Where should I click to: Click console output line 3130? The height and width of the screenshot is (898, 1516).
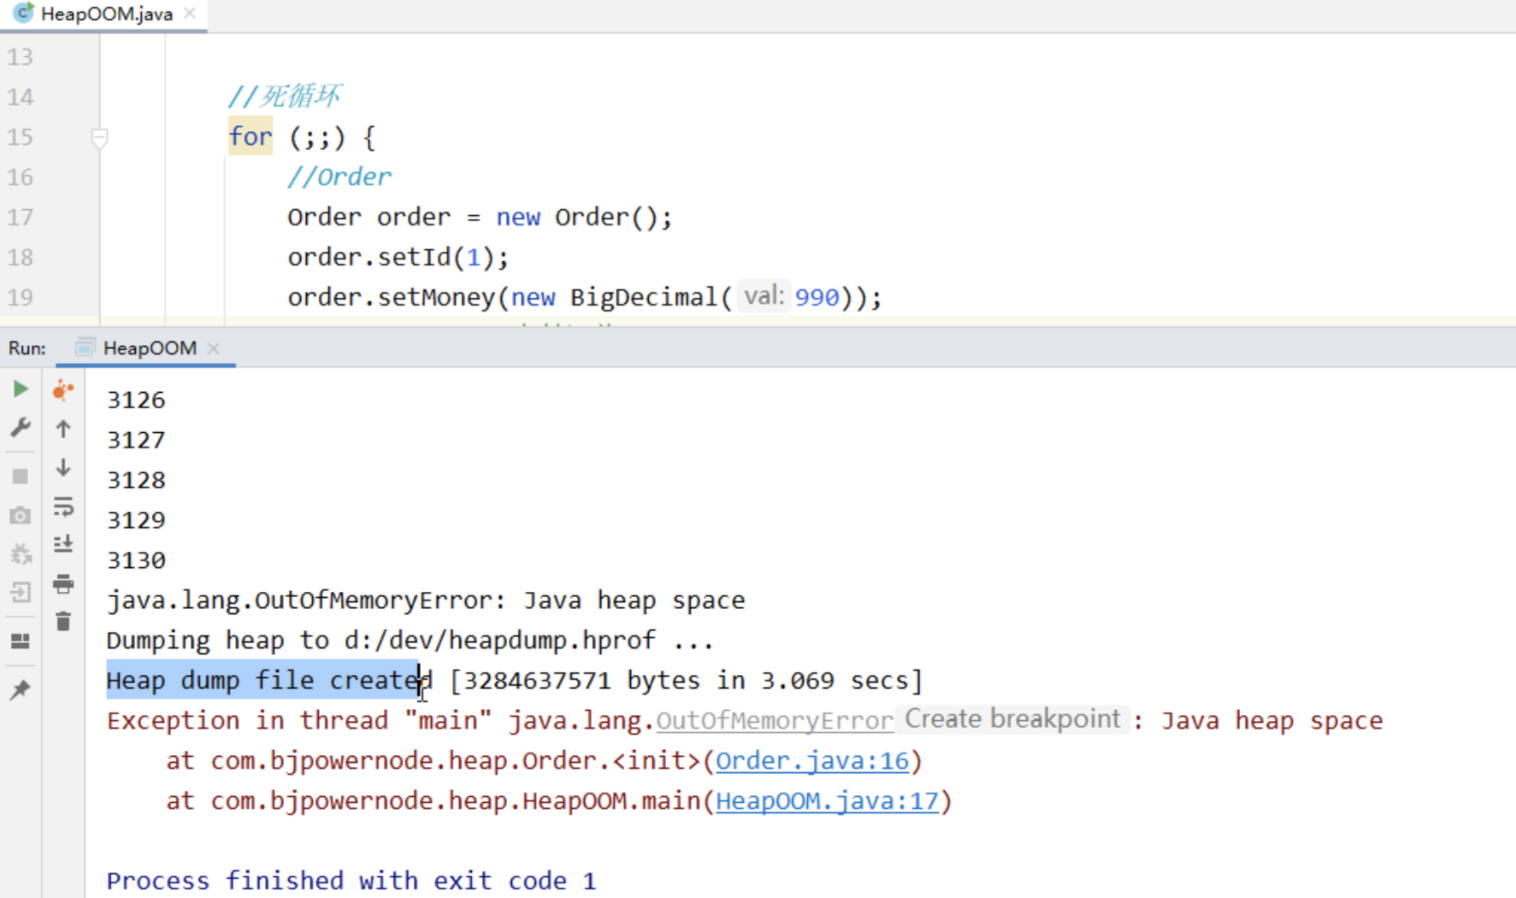pyautogui.click(x=136, y=561)
